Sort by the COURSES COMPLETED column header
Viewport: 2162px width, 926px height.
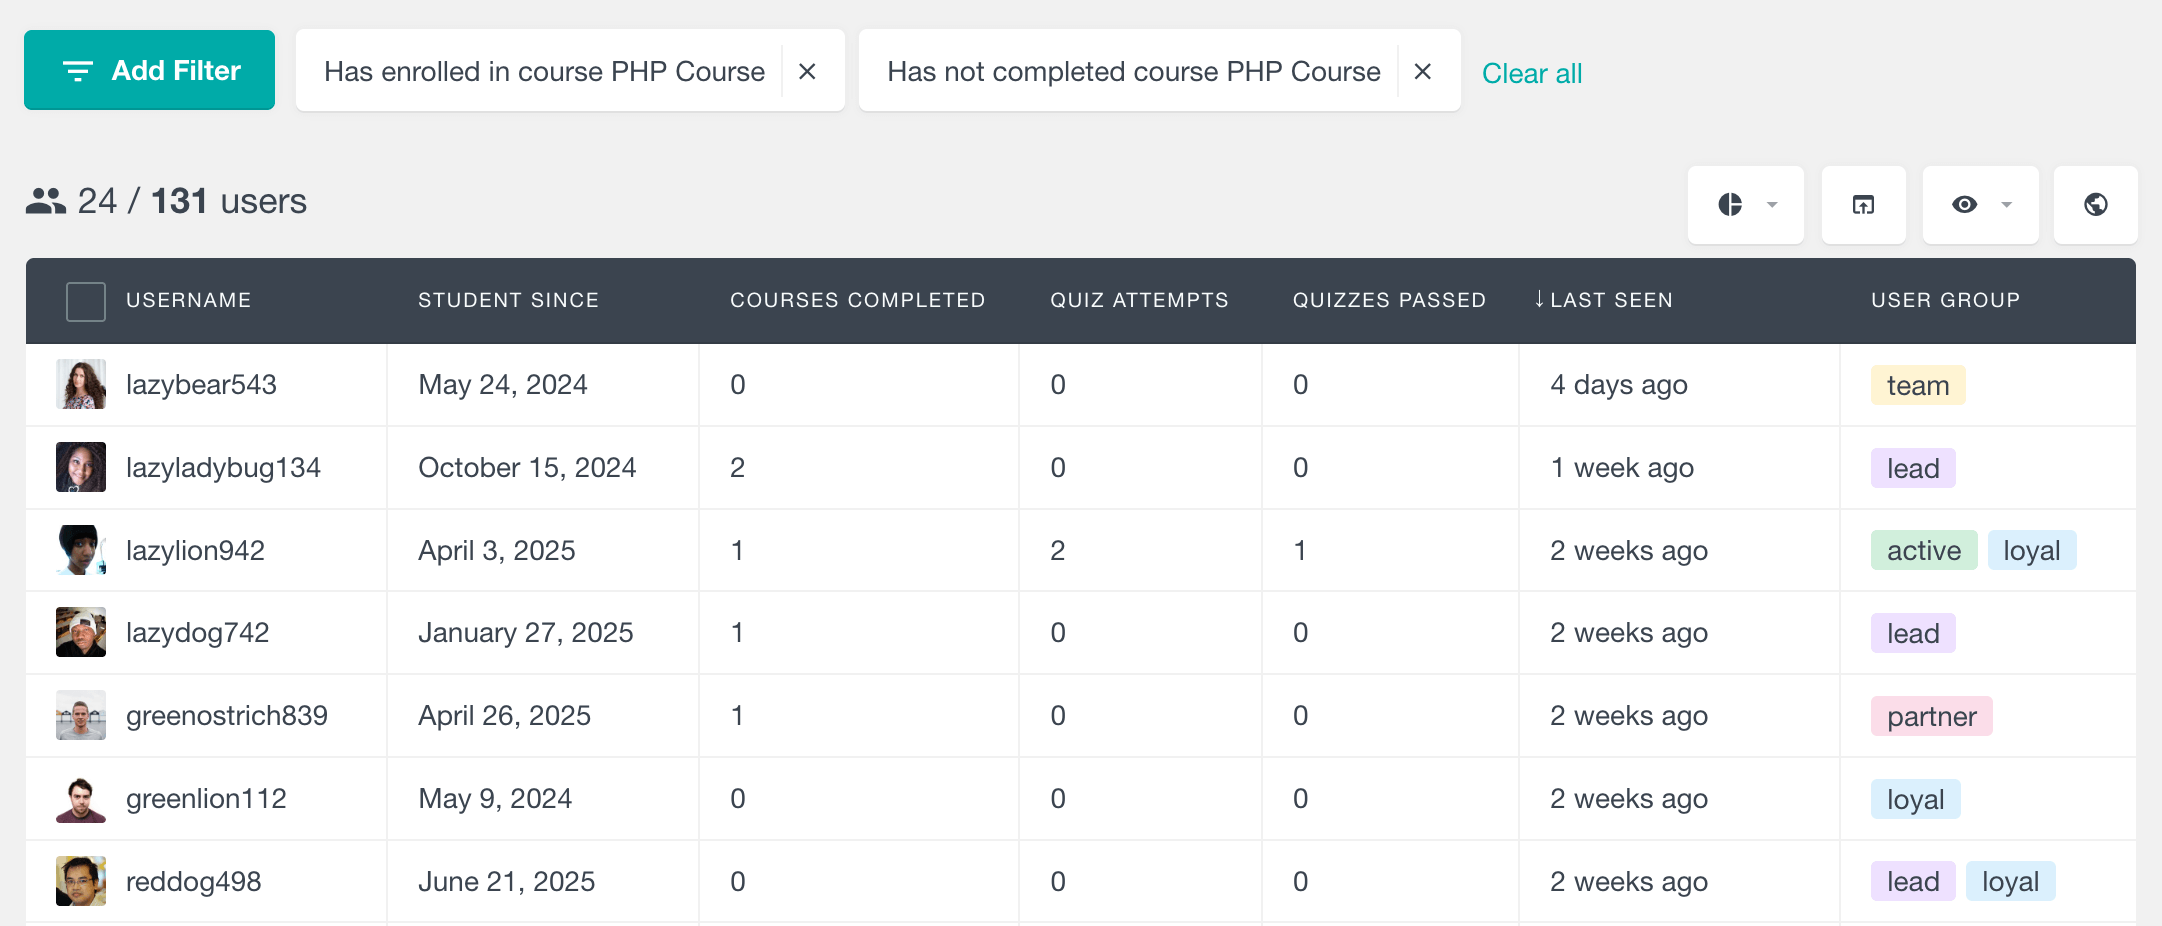[x=858, y=300]
